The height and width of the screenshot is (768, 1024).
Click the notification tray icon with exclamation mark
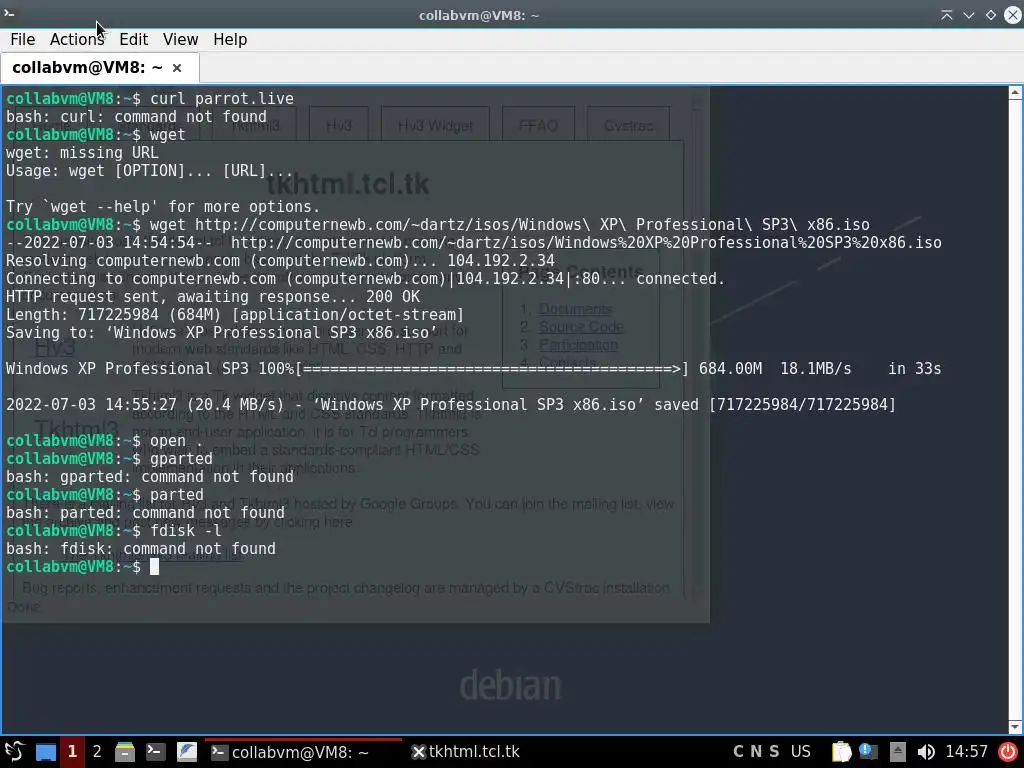[868, 752]
